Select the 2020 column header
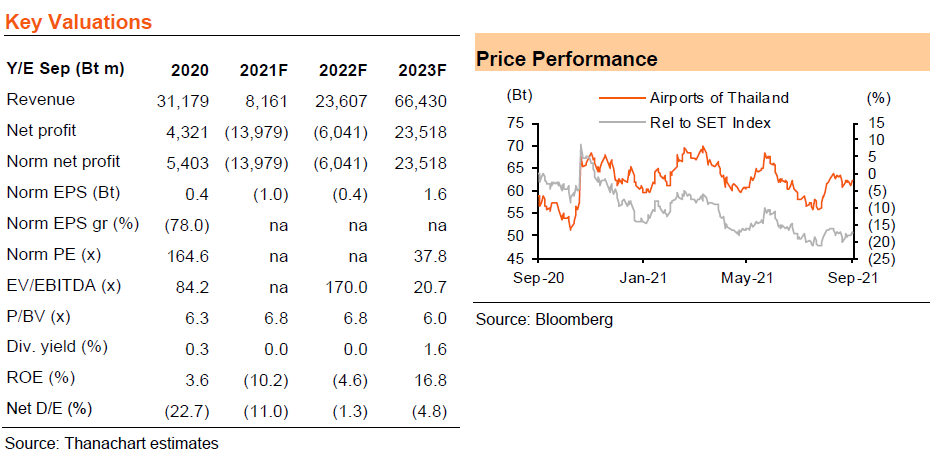The height and width of the screenshot is (458, 939). 190,70
